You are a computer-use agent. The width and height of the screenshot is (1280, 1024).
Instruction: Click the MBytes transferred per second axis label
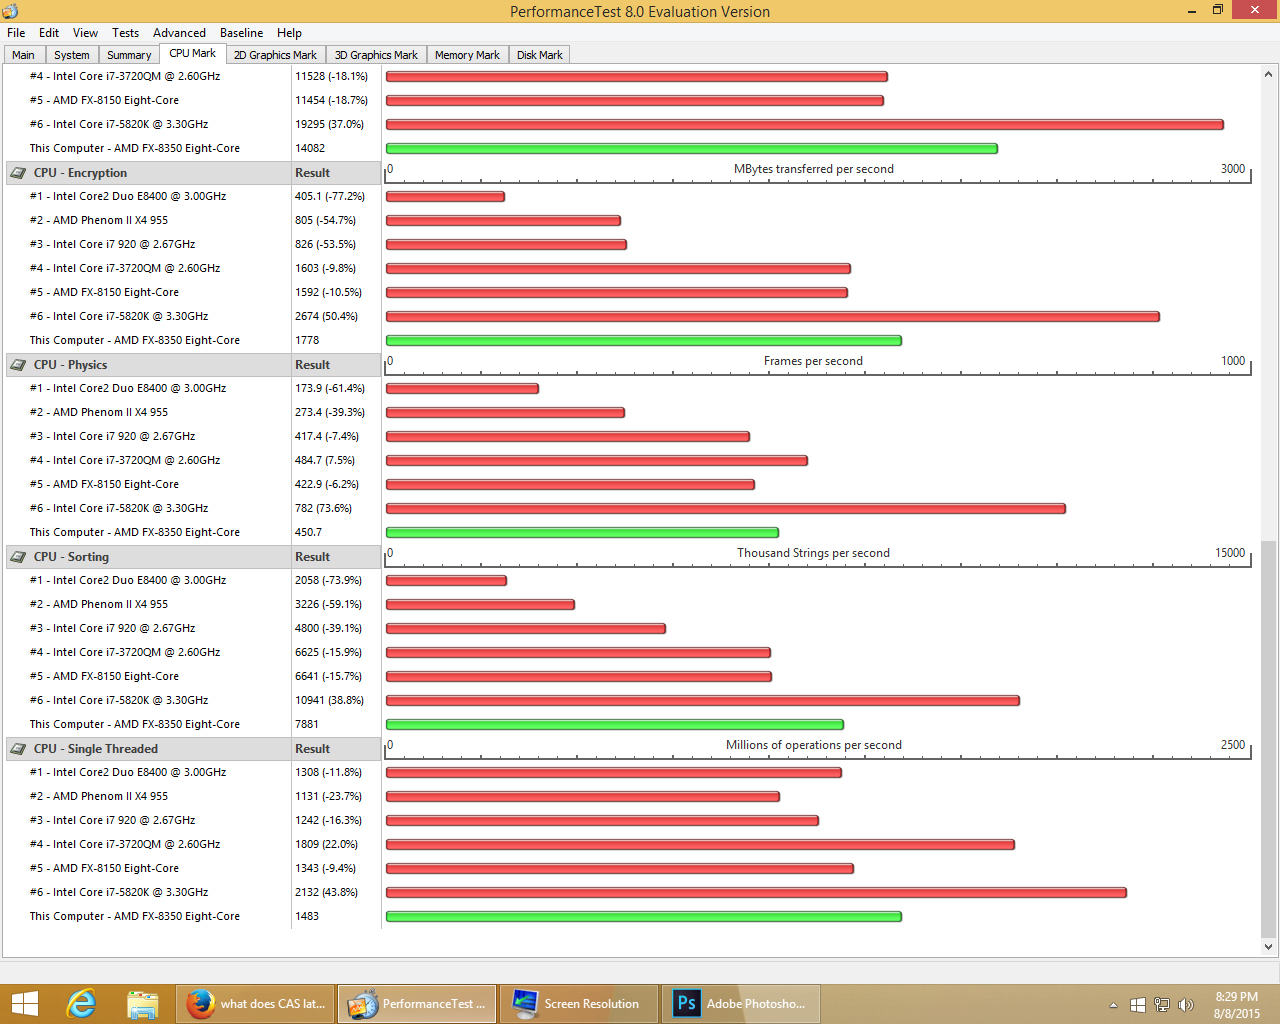tap(814, 169)
